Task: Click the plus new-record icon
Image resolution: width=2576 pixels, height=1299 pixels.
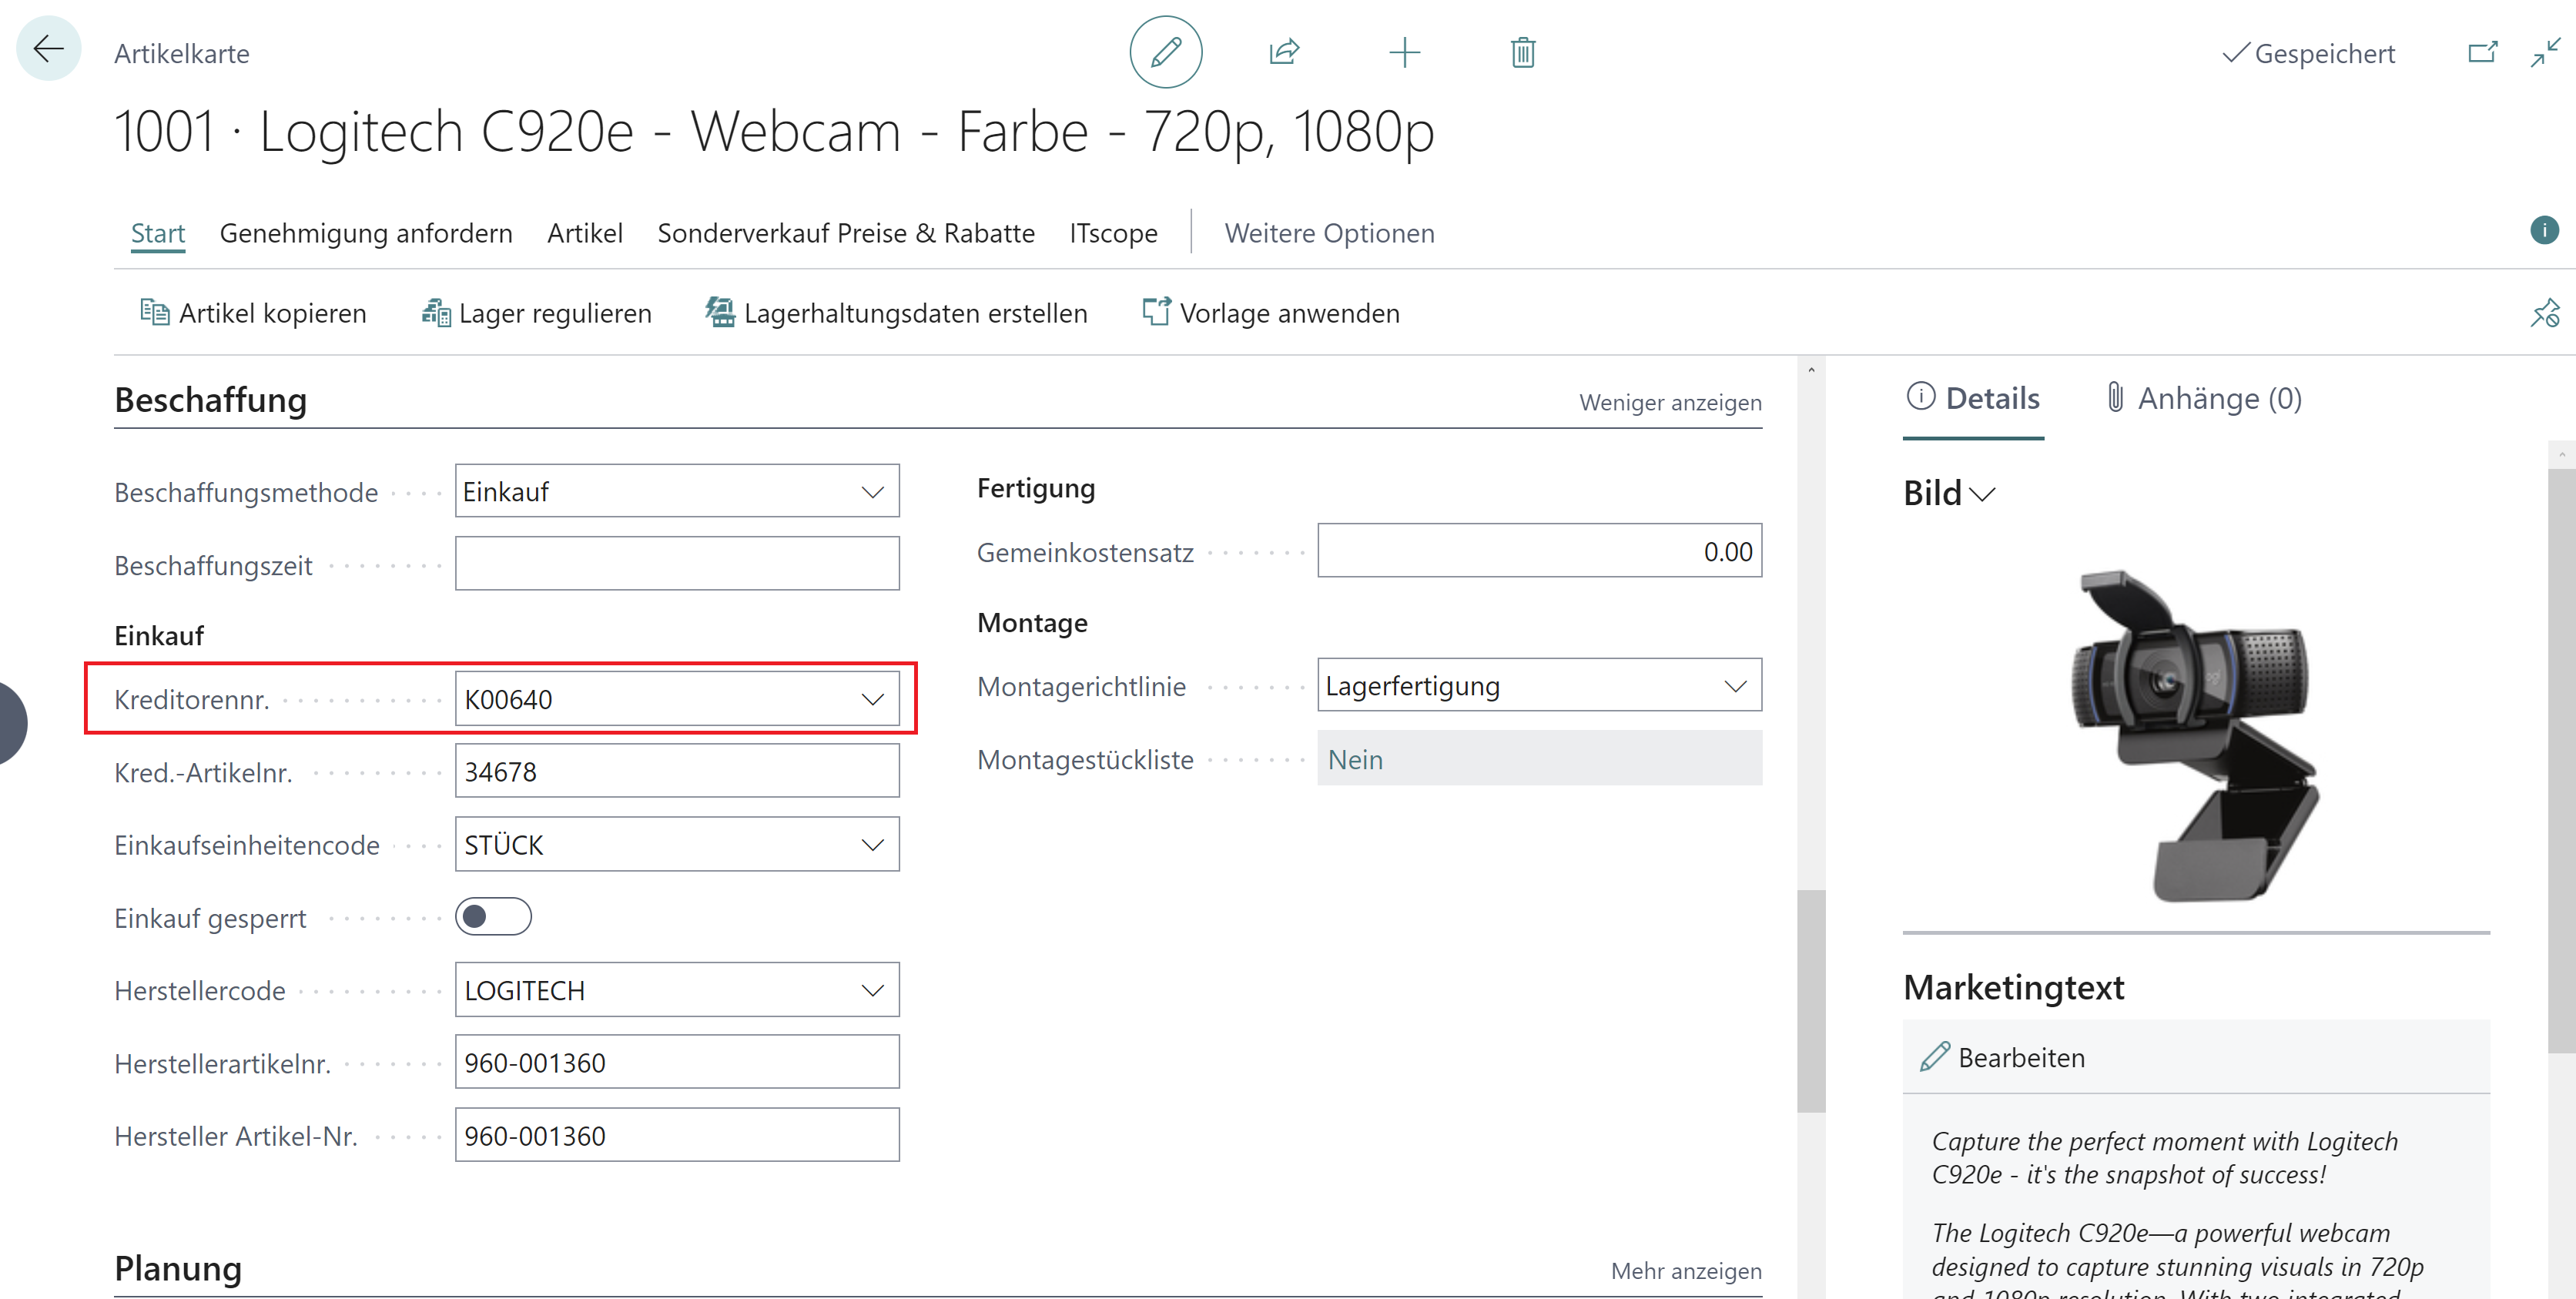Action: [x=1404, y=52]
